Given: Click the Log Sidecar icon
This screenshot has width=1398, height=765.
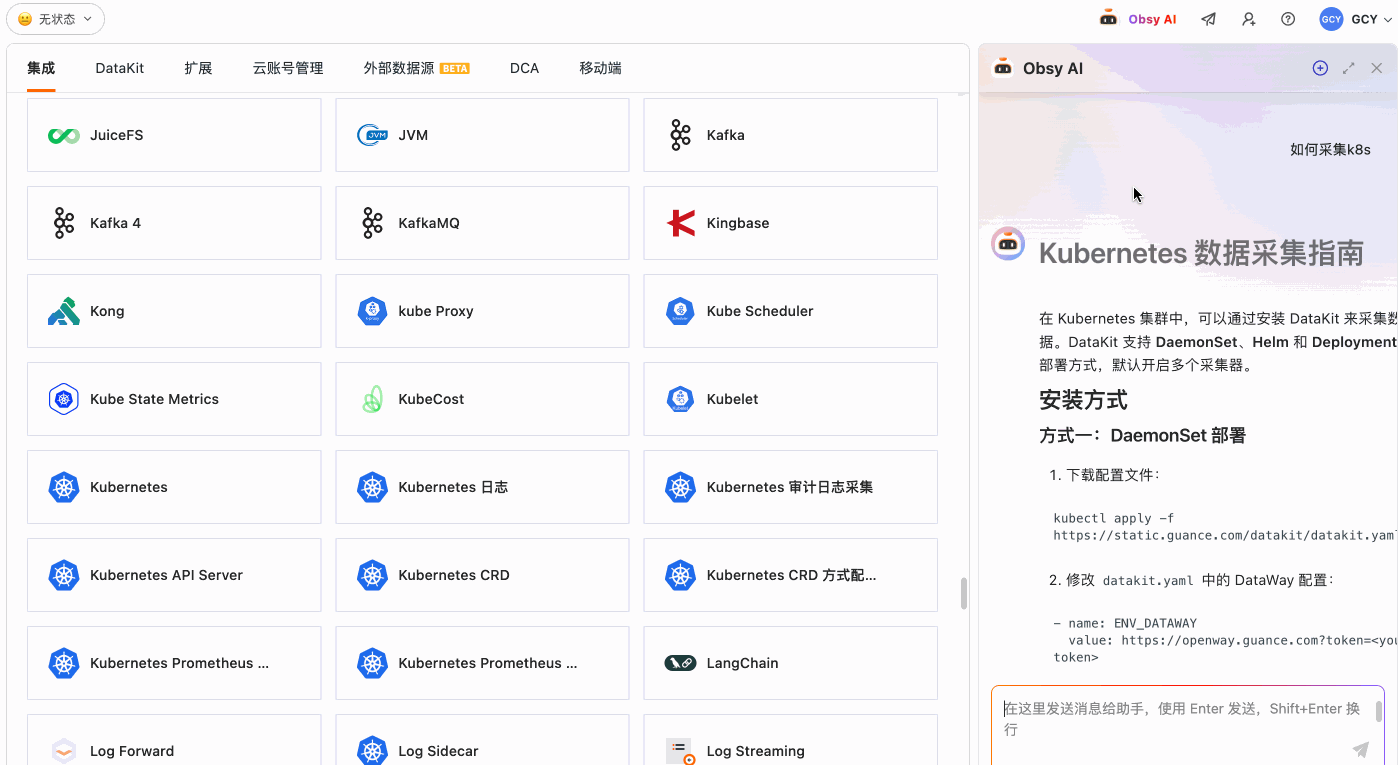Looking at the screenshot, I should [x=372, y=751].
